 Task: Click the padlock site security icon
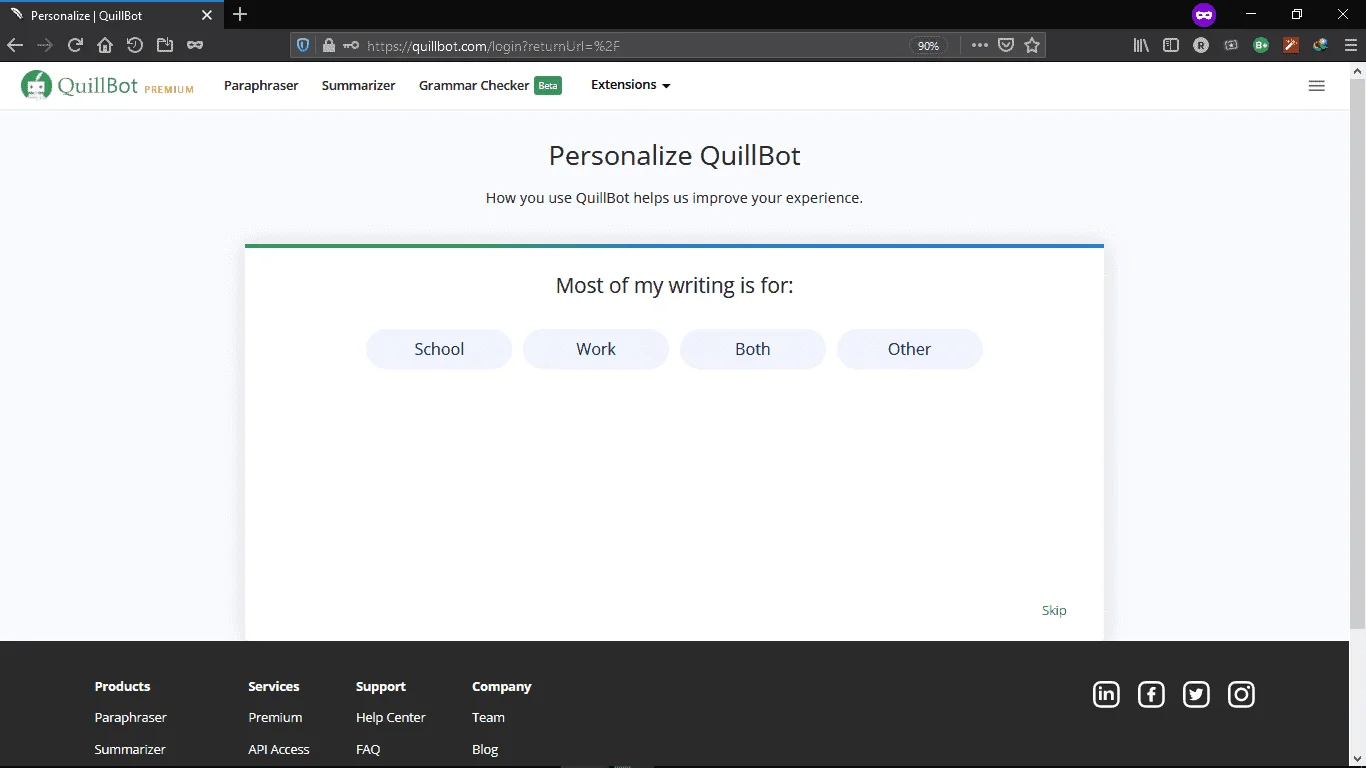328,45
